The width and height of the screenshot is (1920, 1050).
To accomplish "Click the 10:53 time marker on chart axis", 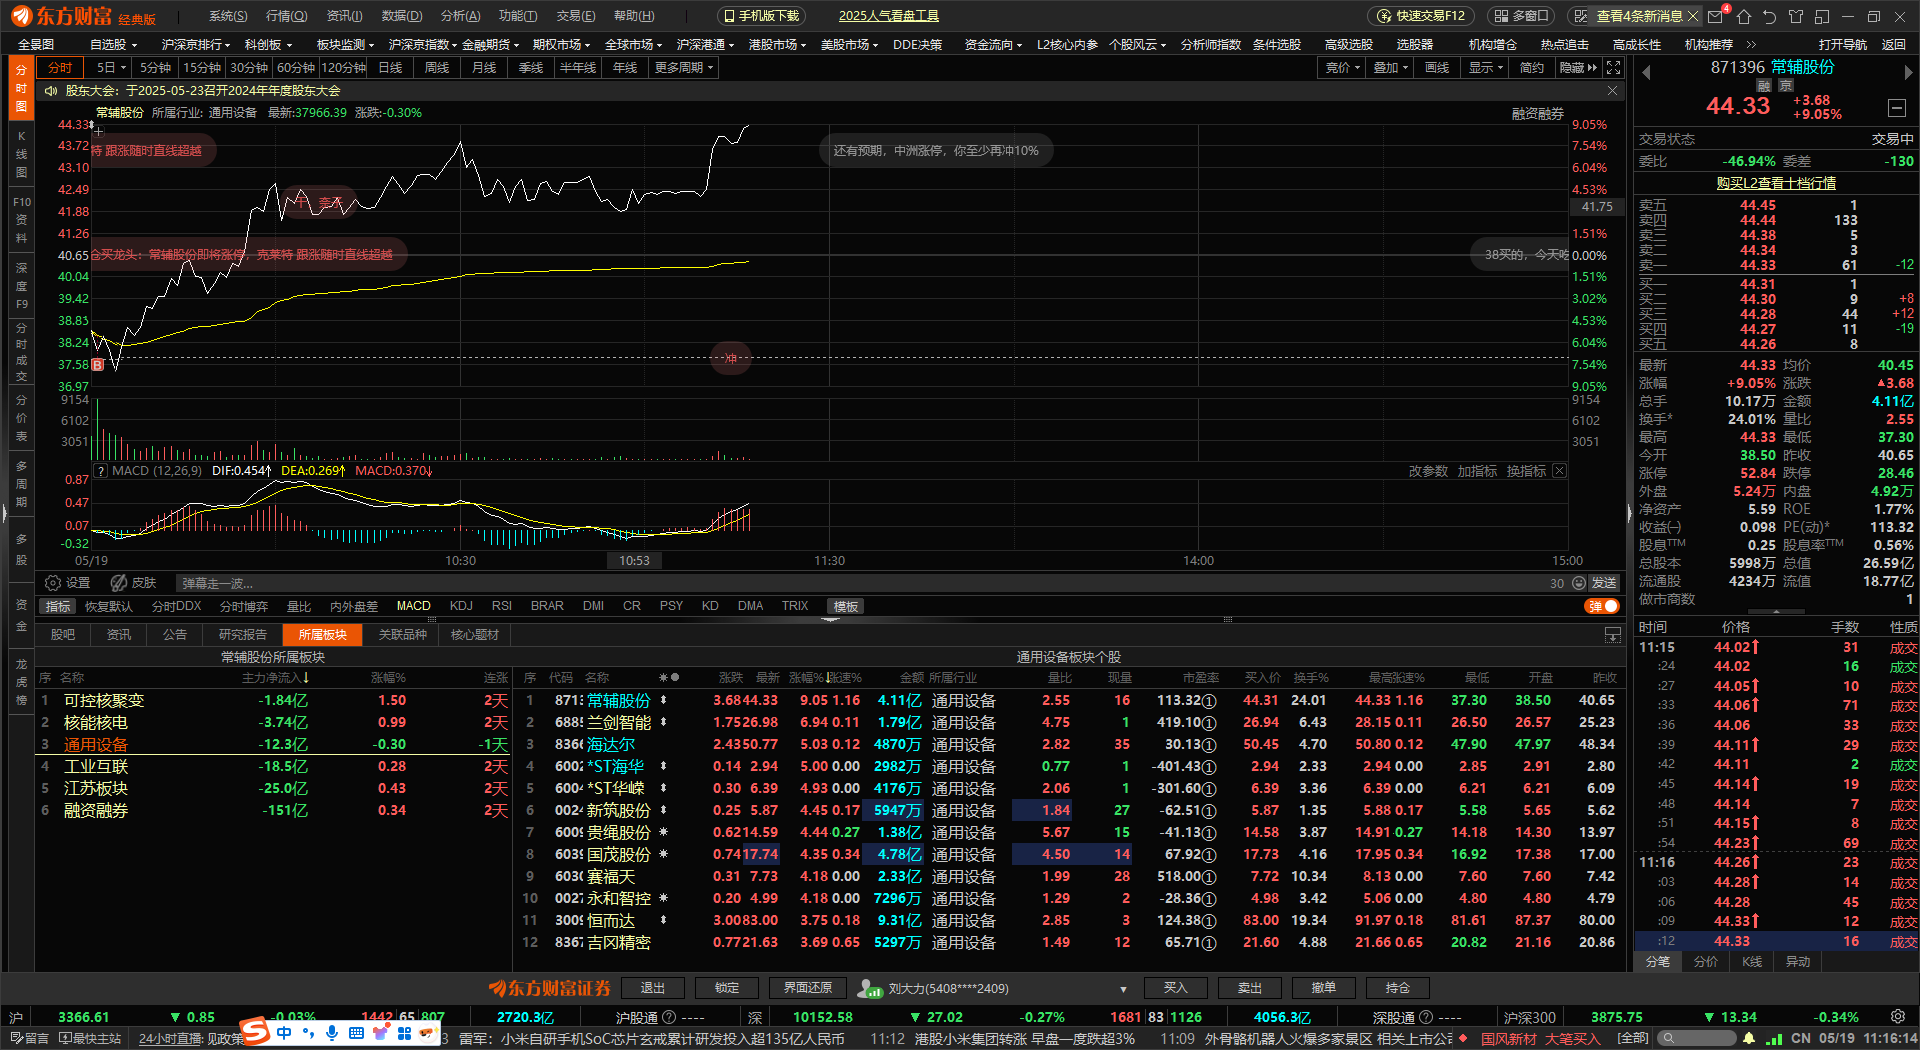I will 634,561.
